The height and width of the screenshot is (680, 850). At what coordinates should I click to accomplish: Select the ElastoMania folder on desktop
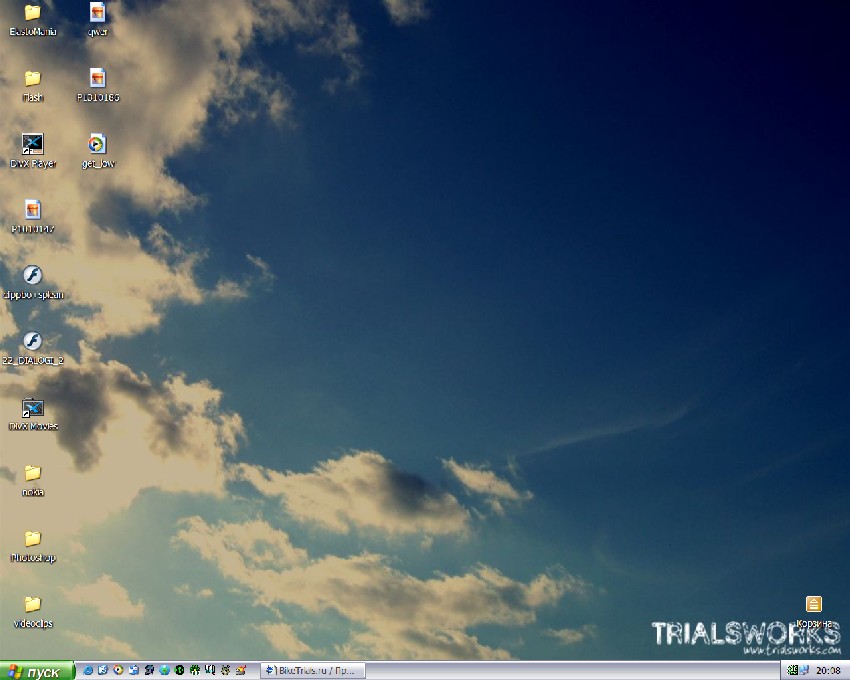tap(33, 13)
